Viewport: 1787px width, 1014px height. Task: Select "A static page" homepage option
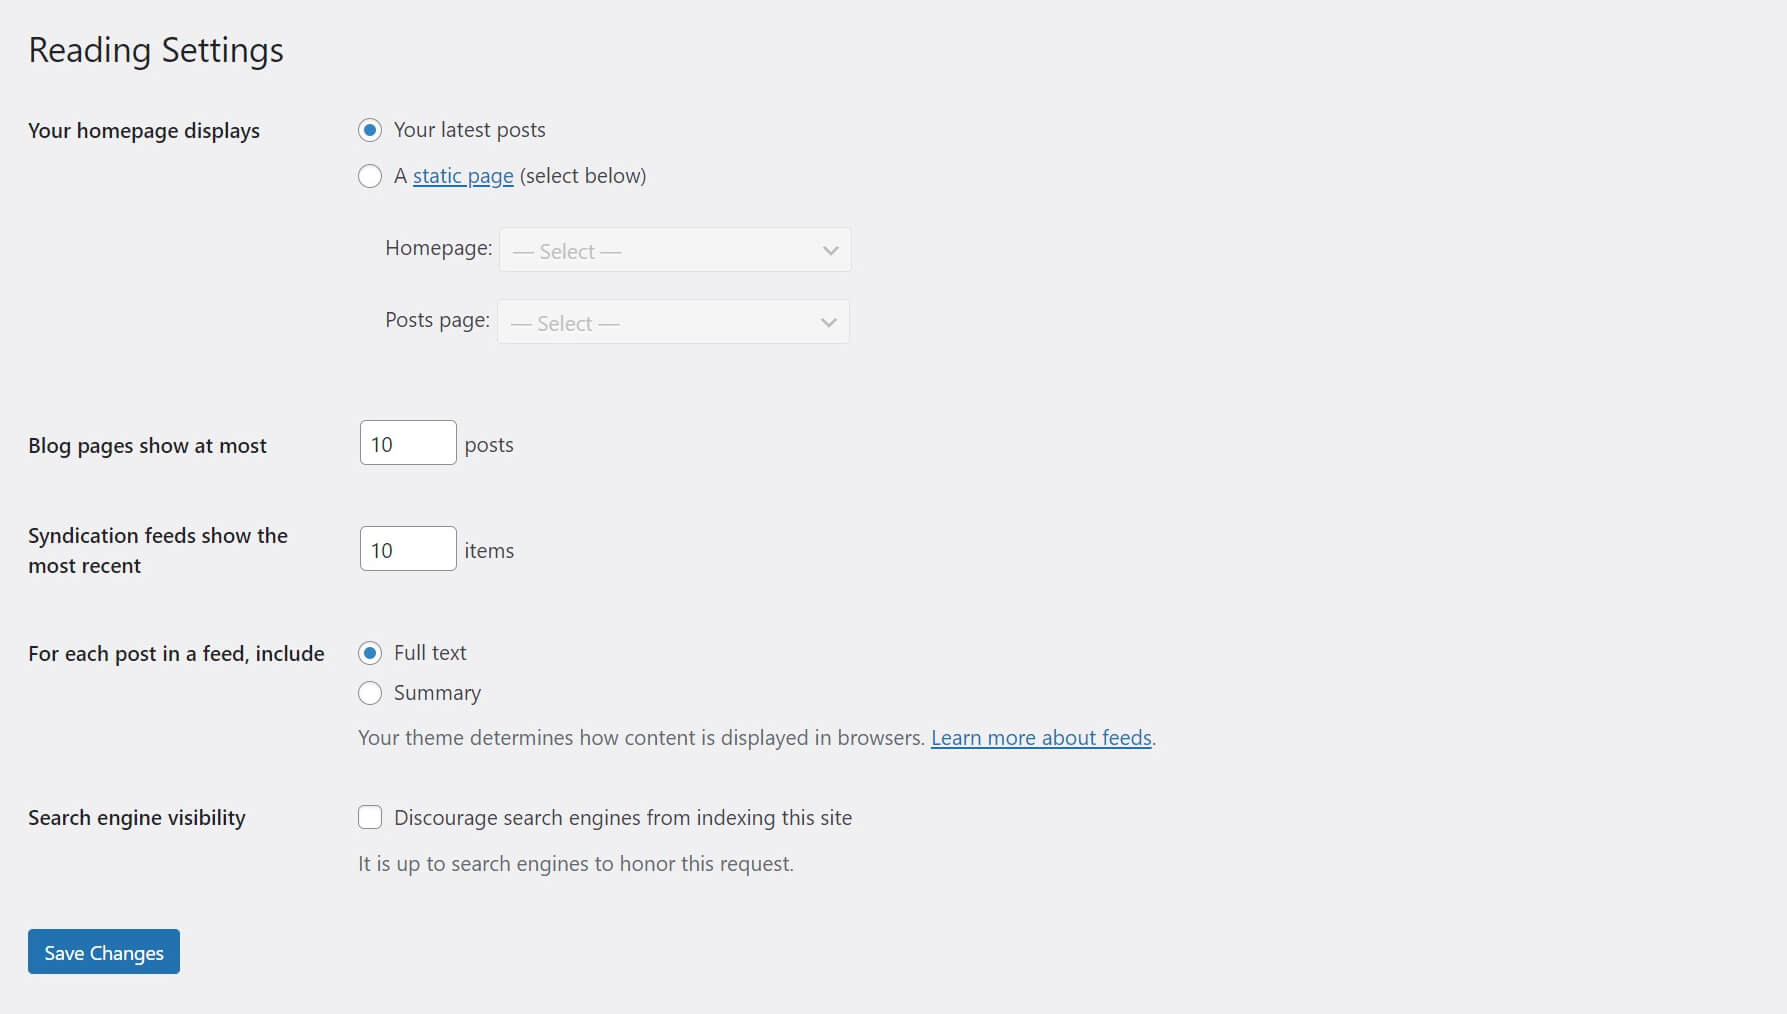pos(370,176)
